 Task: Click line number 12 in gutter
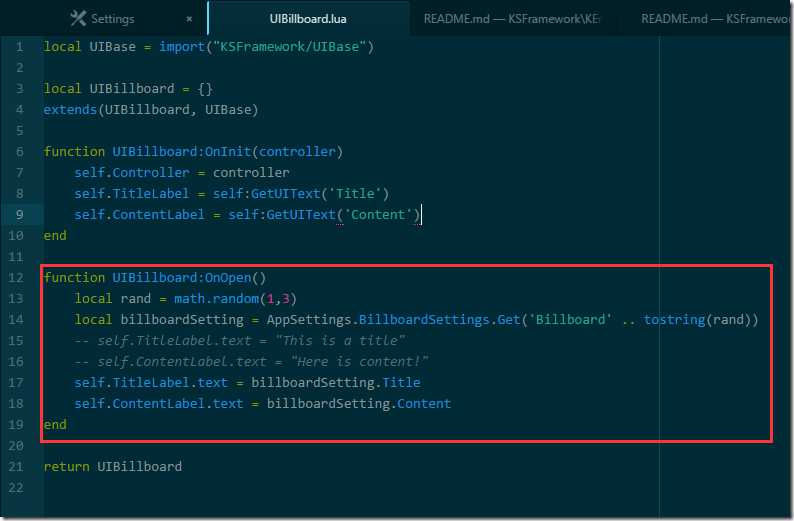coord(16,277)
